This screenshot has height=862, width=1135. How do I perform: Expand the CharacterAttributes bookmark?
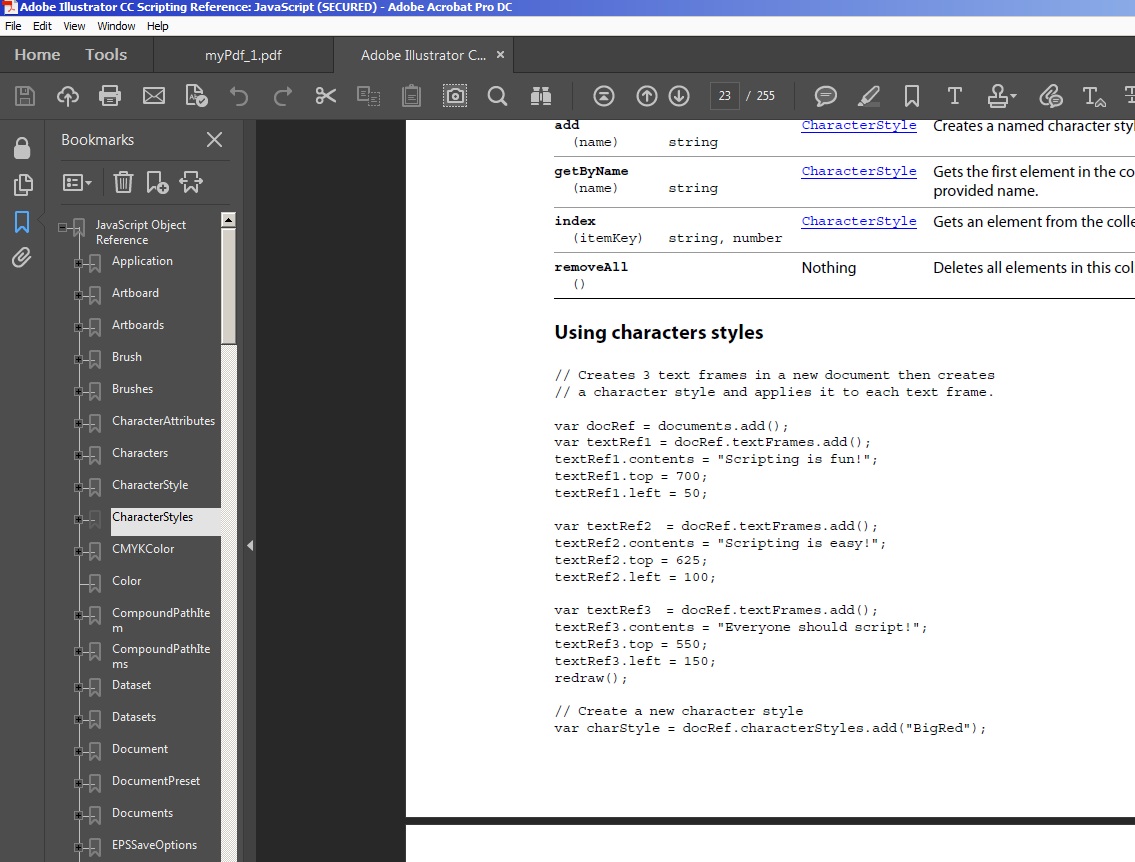click(x=78, y=423)
